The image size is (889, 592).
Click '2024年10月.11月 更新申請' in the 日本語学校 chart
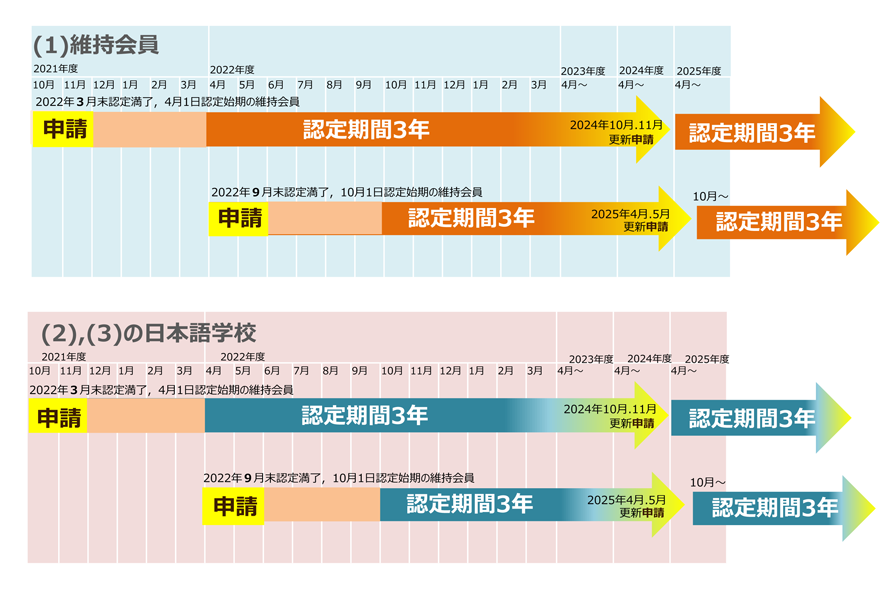pos(610,416)
